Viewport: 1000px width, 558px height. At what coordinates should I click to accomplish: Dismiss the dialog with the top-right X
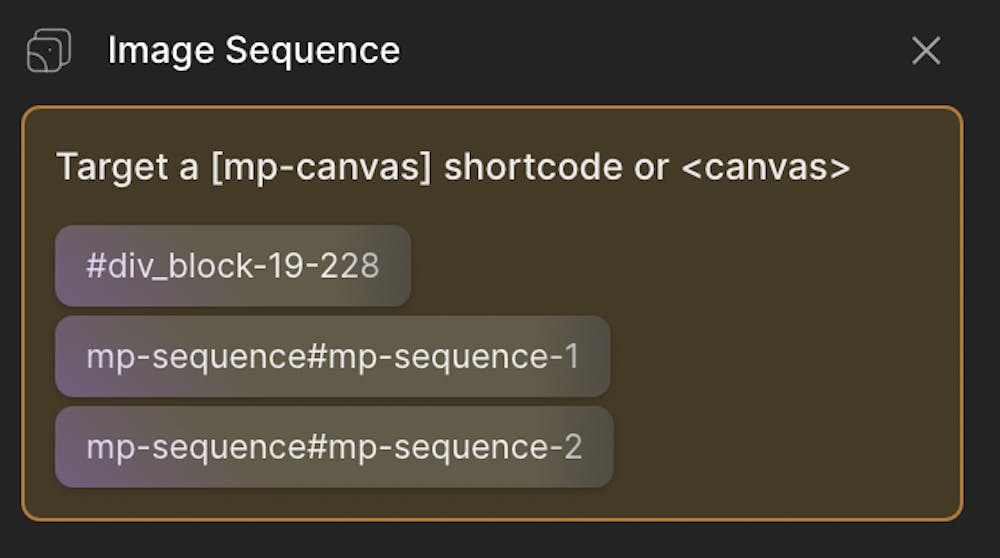pos(925,50)
